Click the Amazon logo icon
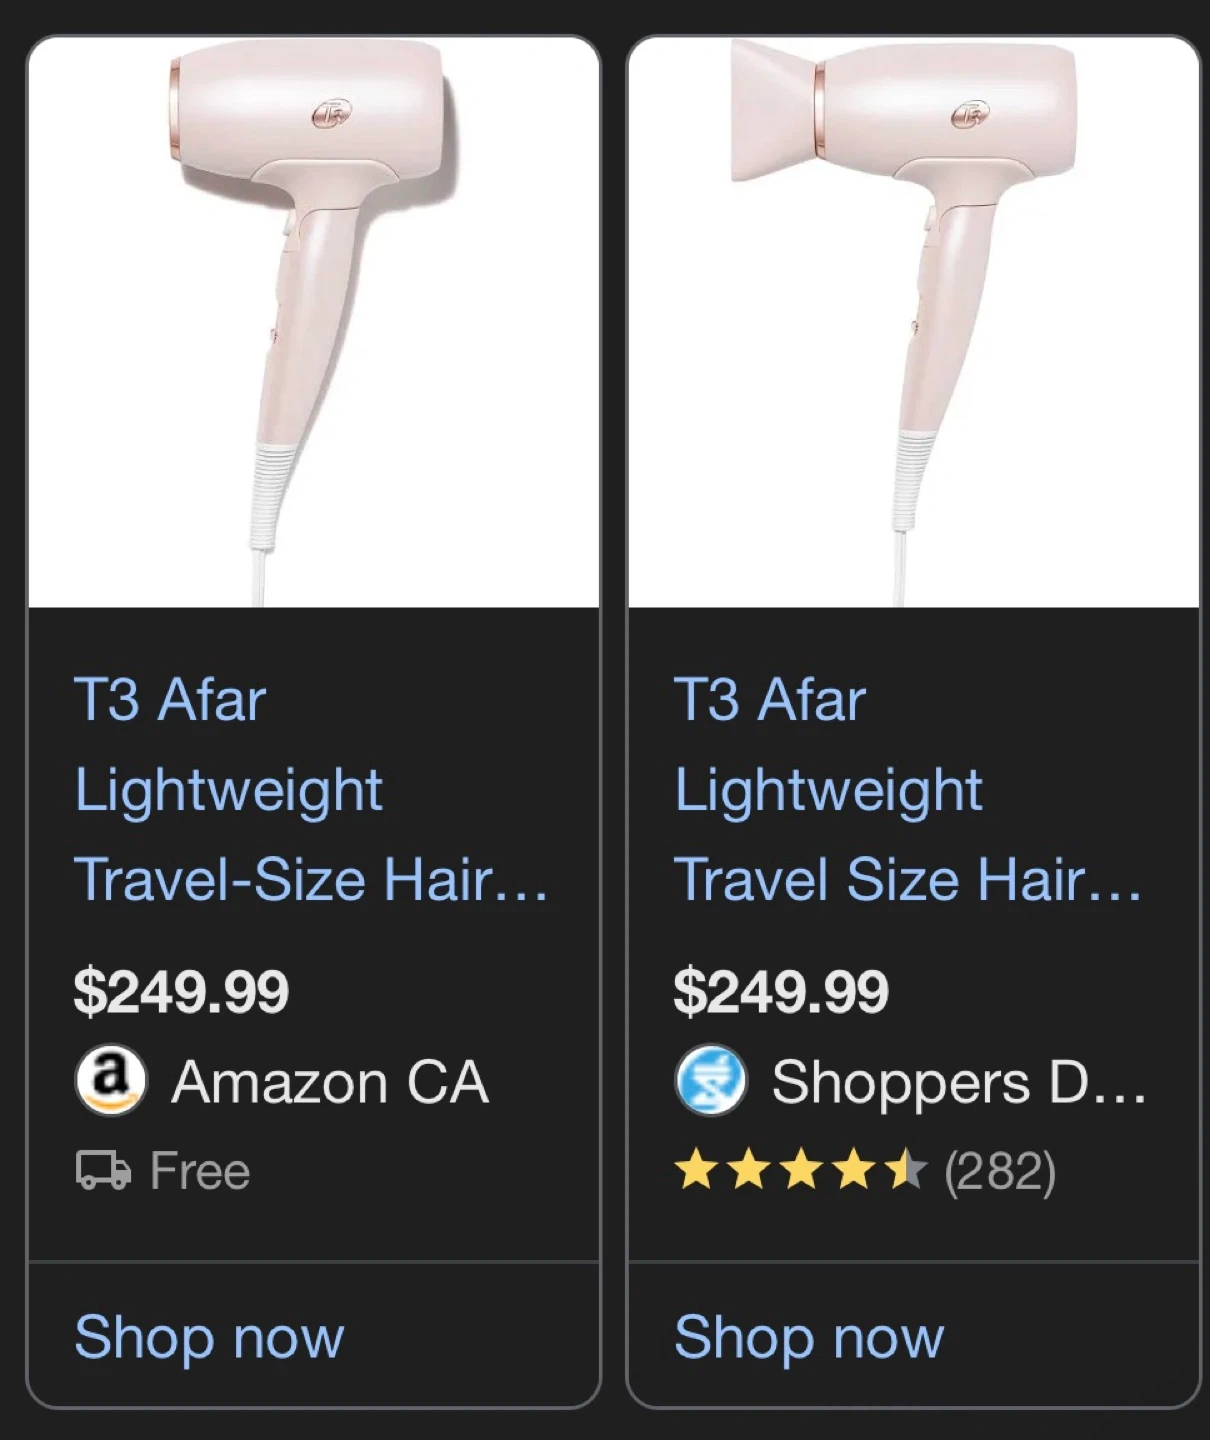 pos(111,1081)
